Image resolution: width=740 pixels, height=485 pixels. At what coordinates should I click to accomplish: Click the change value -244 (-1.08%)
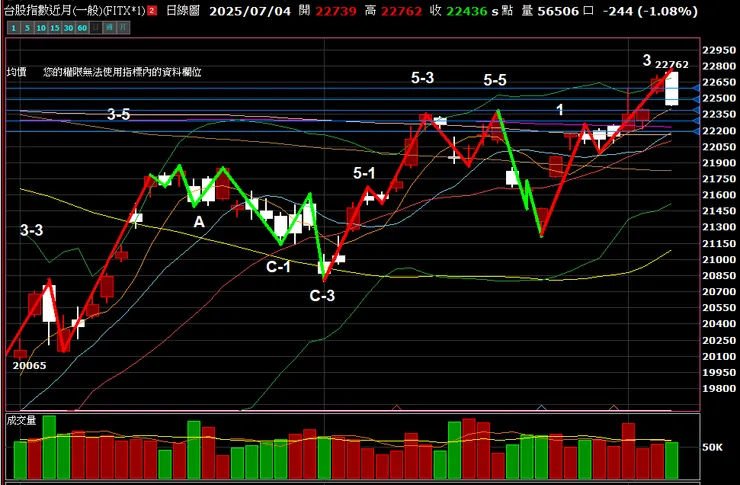650,11
